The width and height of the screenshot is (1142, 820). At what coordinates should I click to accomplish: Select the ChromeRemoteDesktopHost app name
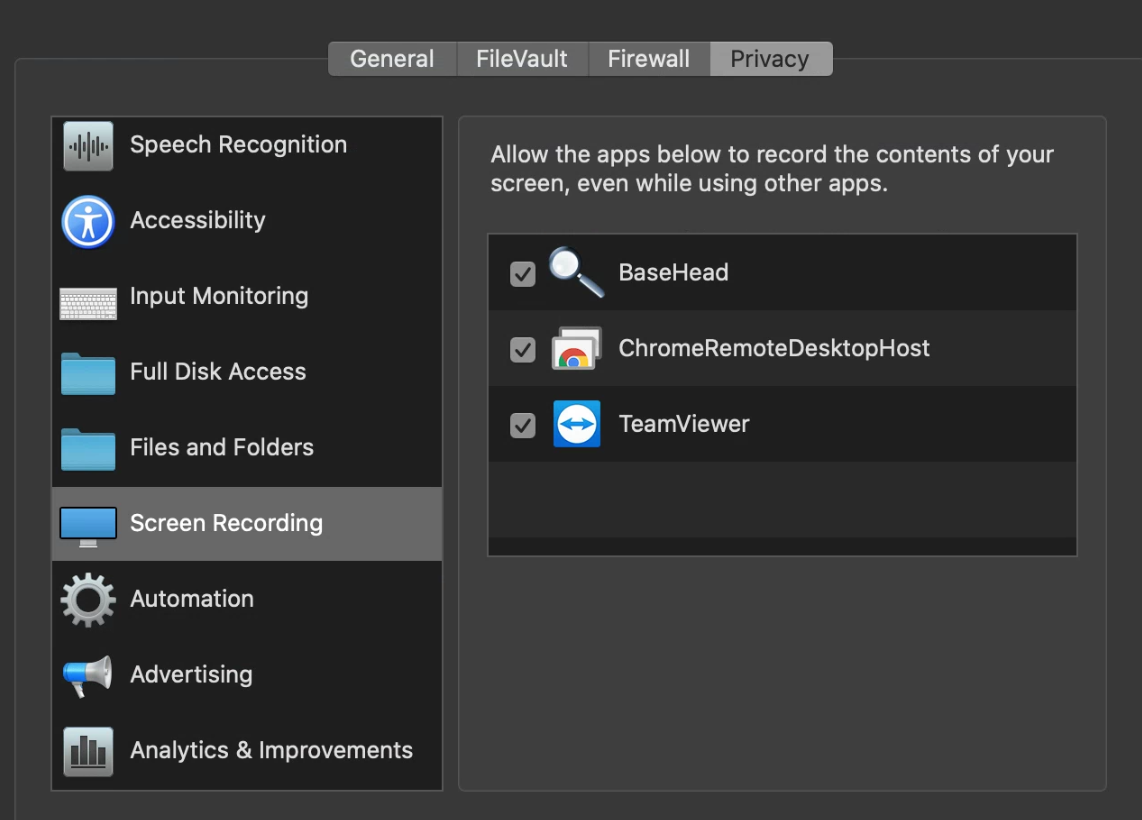[x=773, y=348]
